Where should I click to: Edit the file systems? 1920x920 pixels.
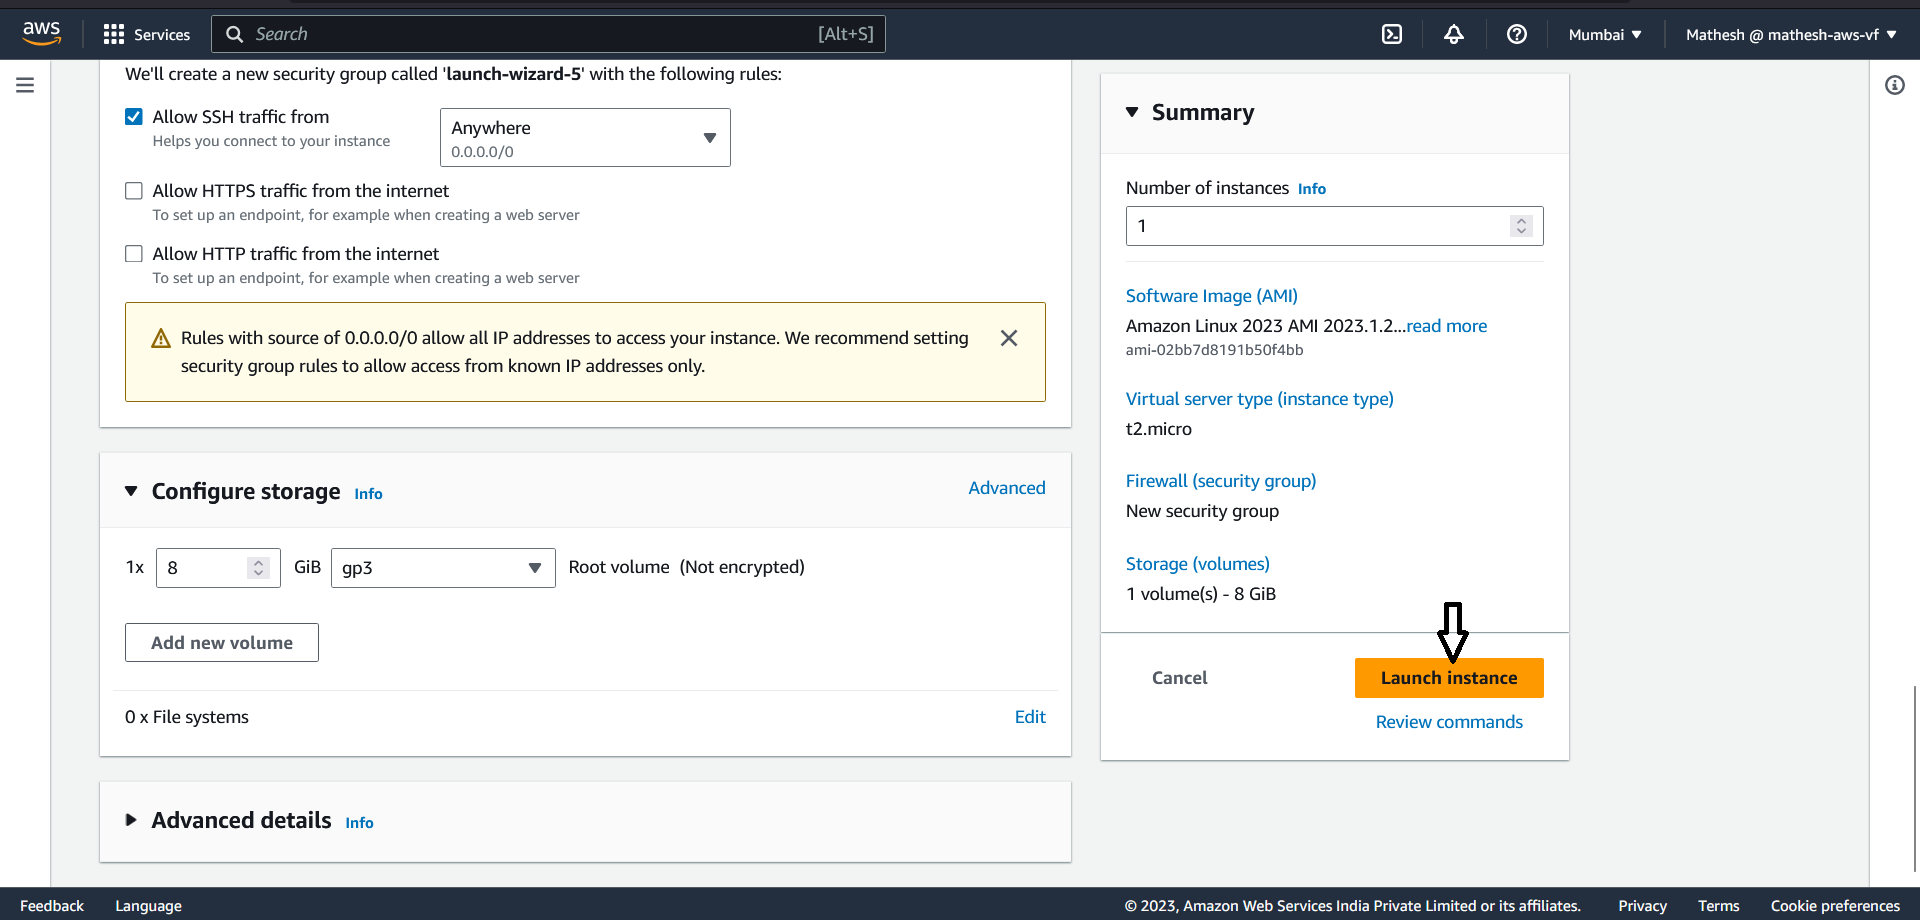point(1030,717)
